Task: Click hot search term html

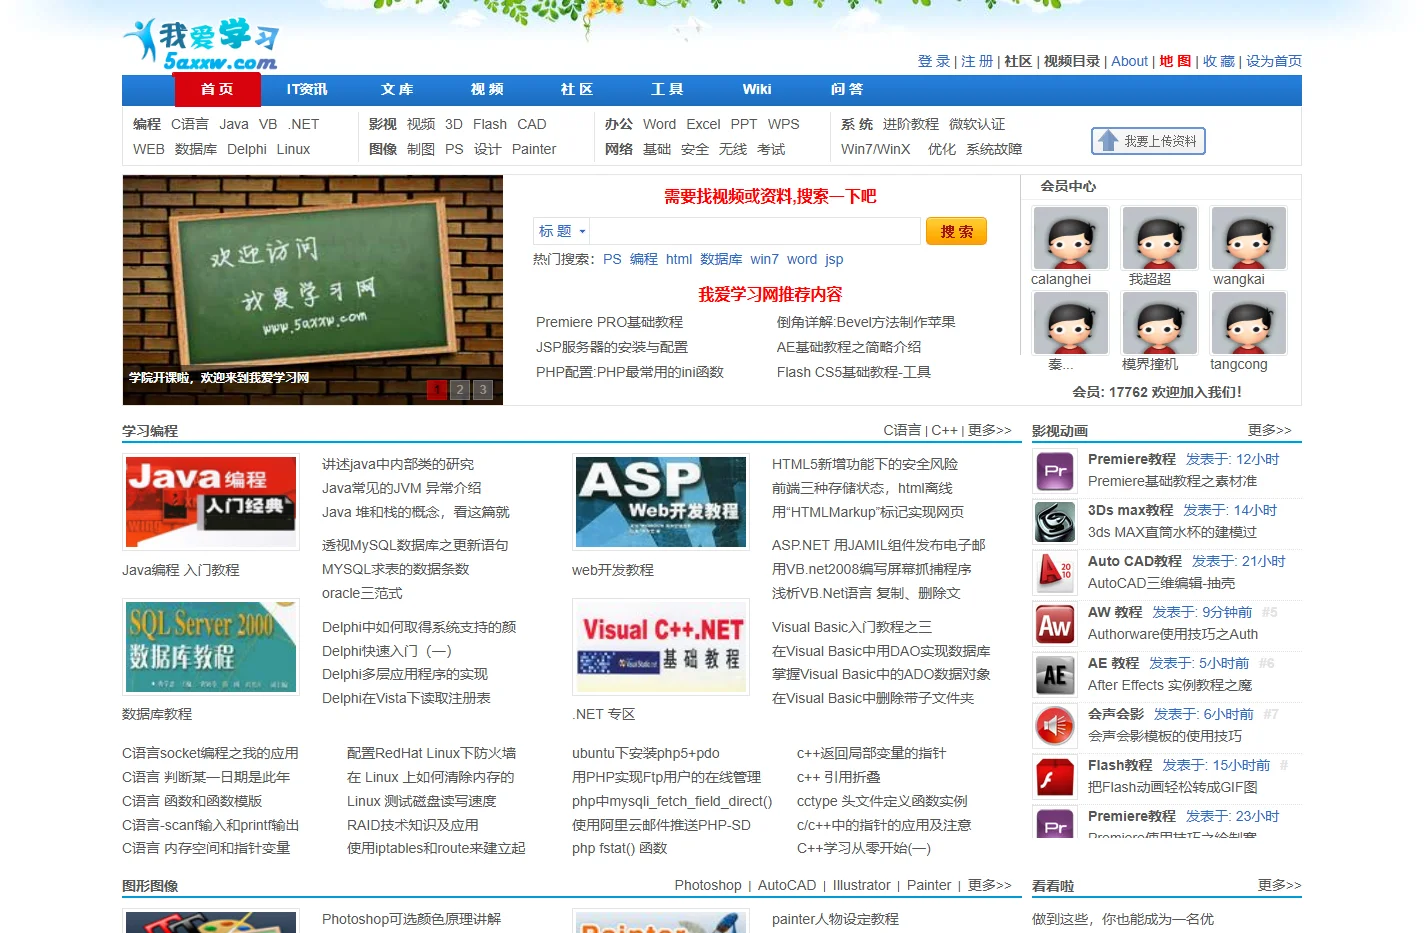Action: 679,259
